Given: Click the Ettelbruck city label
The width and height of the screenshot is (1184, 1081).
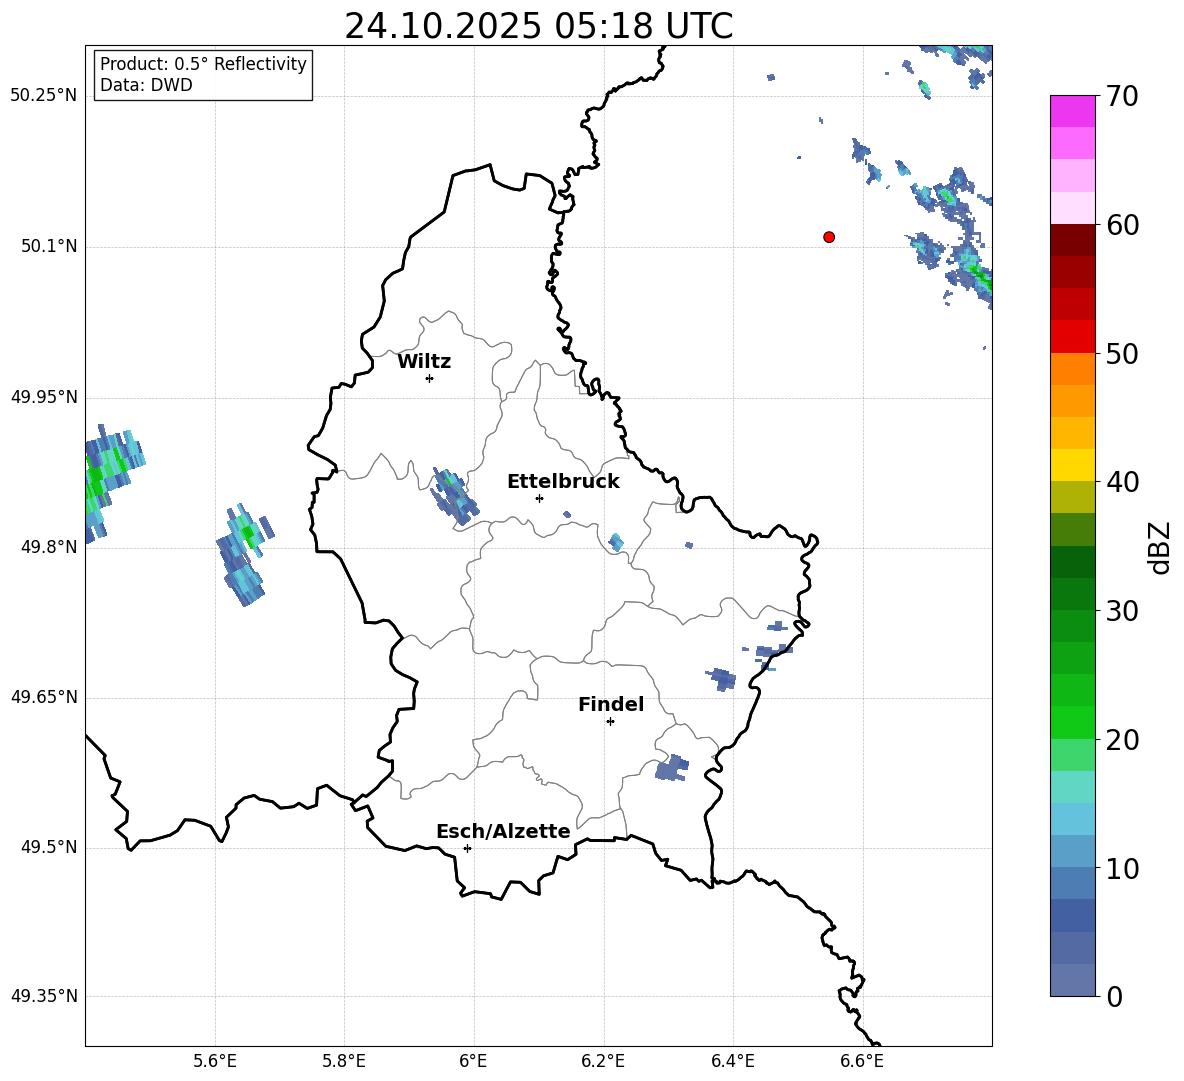Looking at the screenshot, I should pos(563,482).
